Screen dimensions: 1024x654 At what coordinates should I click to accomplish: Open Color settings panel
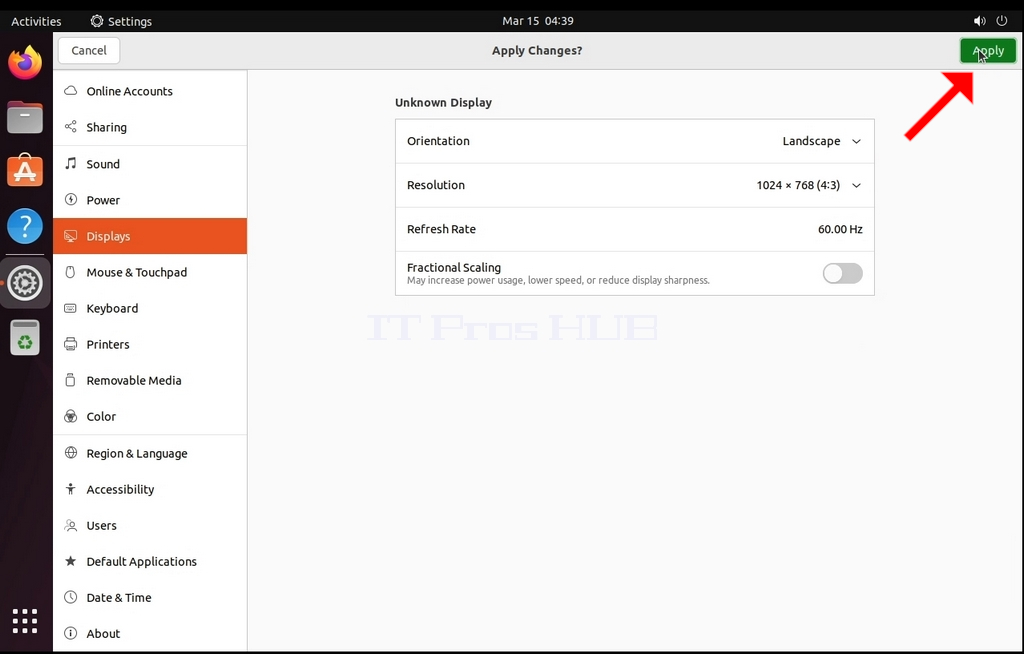coord(150,416)
